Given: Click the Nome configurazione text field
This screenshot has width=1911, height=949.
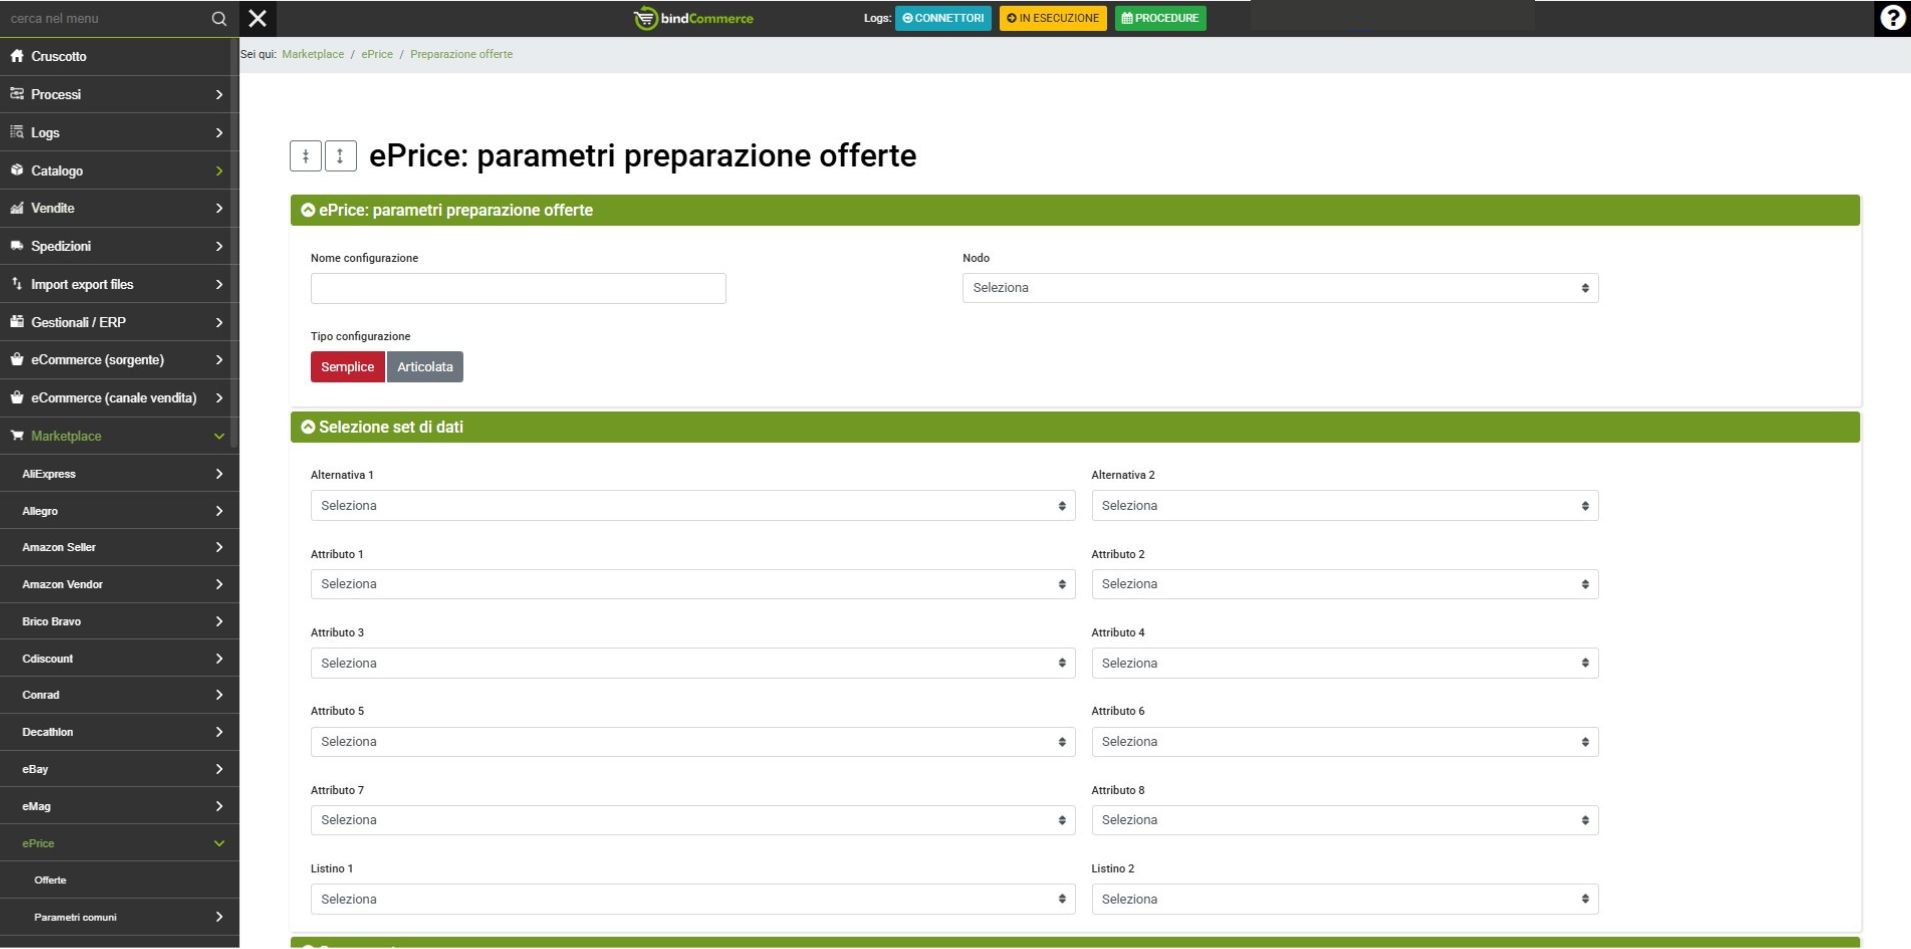Looking at the screenshot, I should coord(518,288).
